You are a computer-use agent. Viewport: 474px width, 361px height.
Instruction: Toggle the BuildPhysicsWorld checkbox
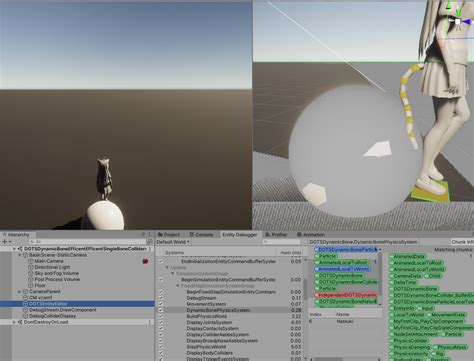161,316
